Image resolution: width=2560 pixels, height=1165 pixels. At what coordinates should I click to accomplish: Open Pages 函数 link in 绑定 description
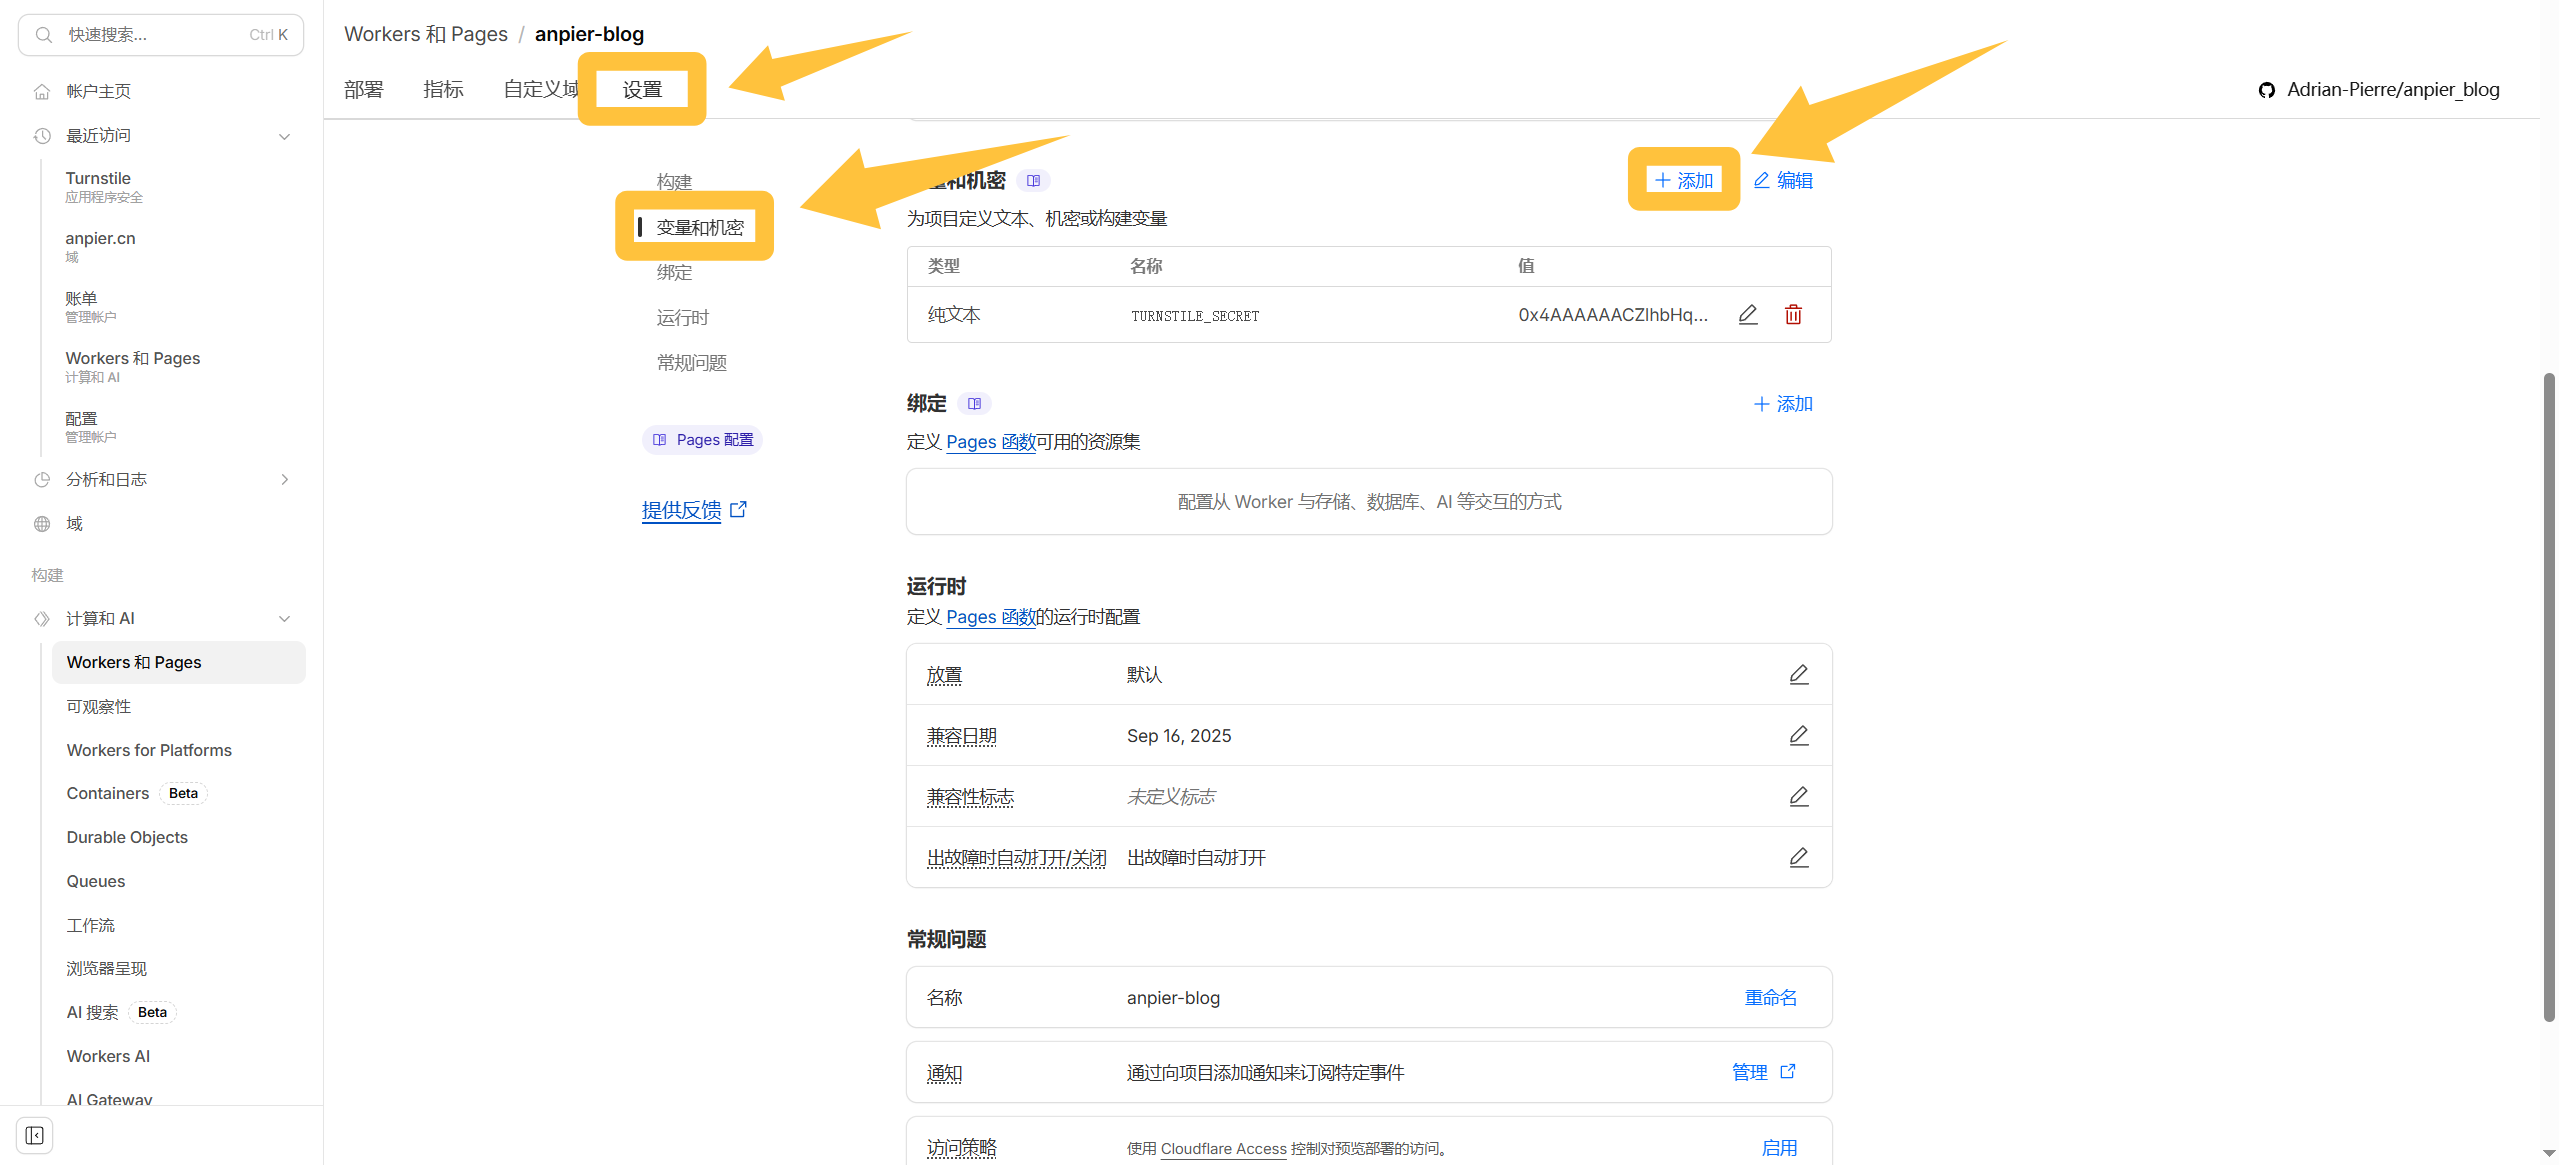(991, 442)
